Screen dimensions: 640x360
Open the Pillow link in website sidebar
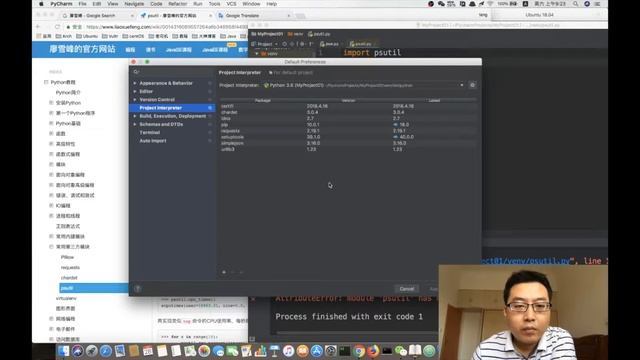pyautogui.click(x=67, y=257)
